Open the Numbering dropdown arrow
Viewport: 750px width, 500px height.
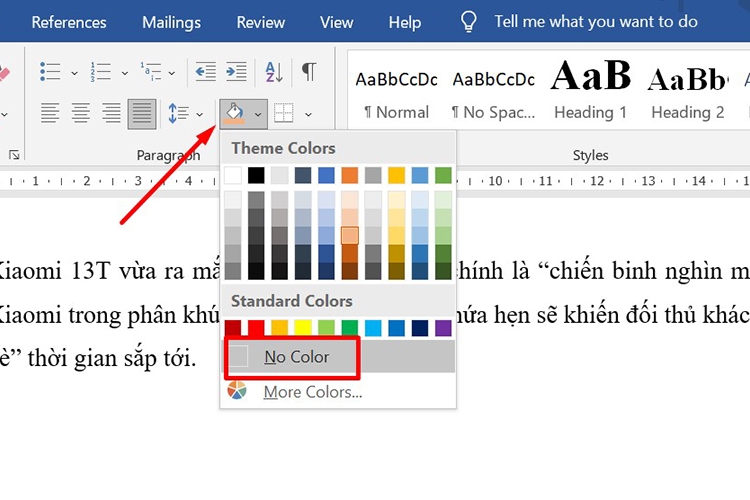[124, 73]
